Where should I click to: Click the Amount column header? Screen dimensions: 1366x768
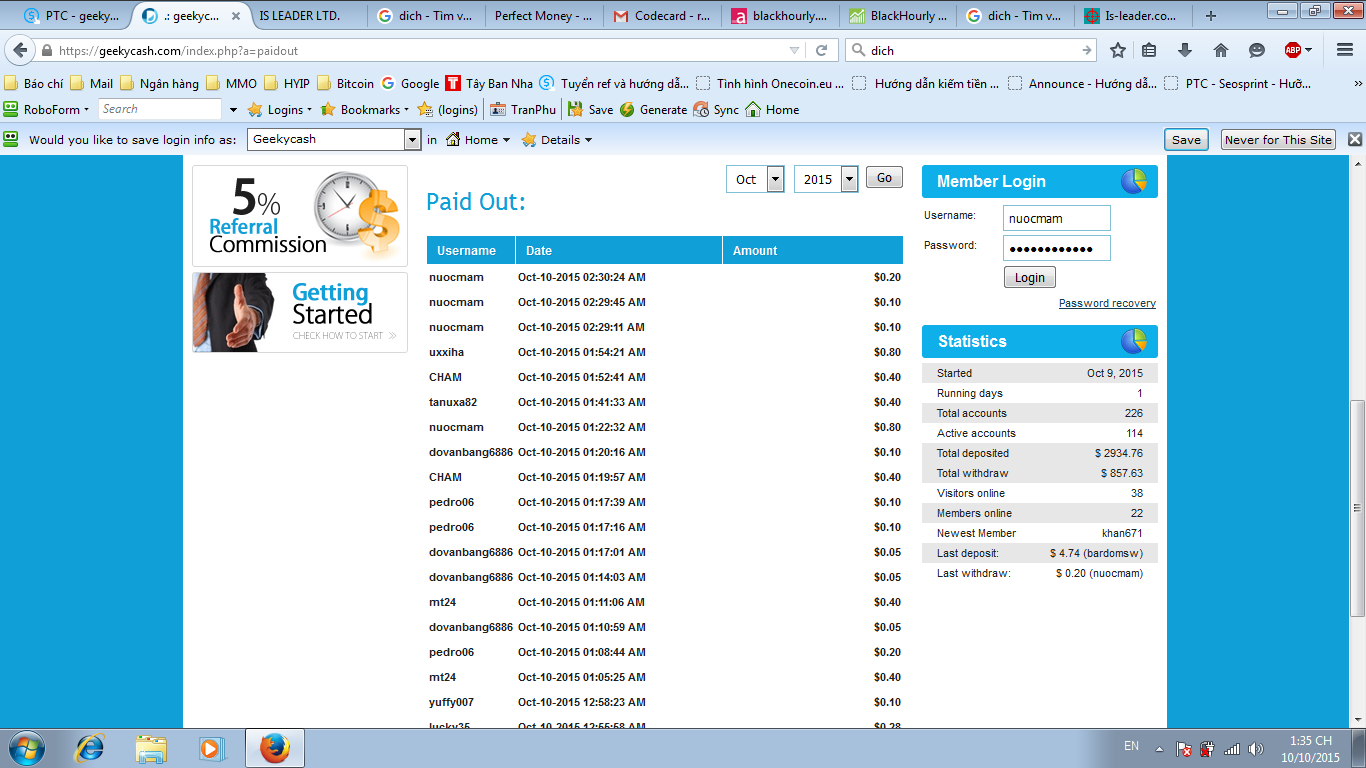point(813,251)
